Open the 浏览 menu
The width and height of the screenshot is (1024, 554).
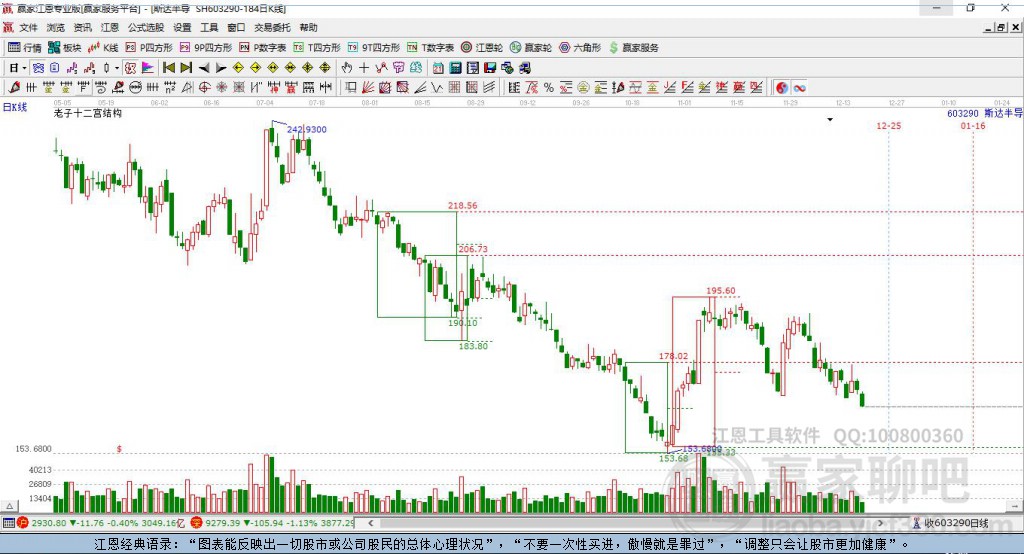[56, 27]
